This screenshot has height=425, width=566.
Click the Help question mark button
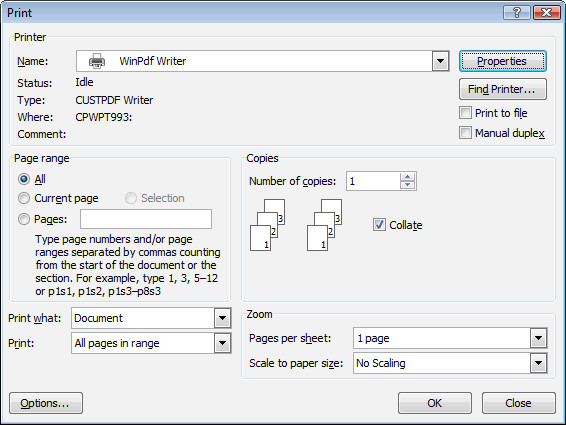tap(517, 13)
